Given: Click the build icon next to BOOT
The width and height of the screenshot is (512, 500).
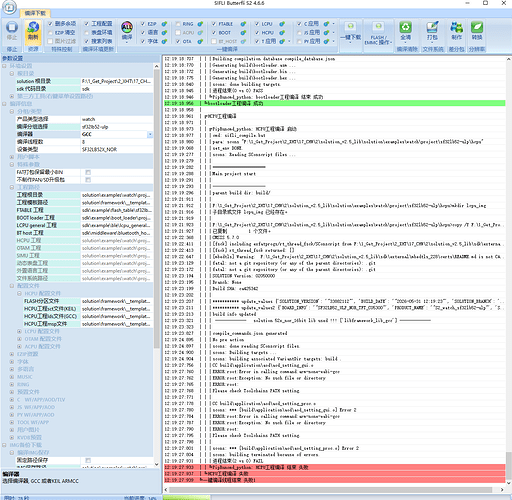Looking at the screenshot, I should click(x=243, y=33).
